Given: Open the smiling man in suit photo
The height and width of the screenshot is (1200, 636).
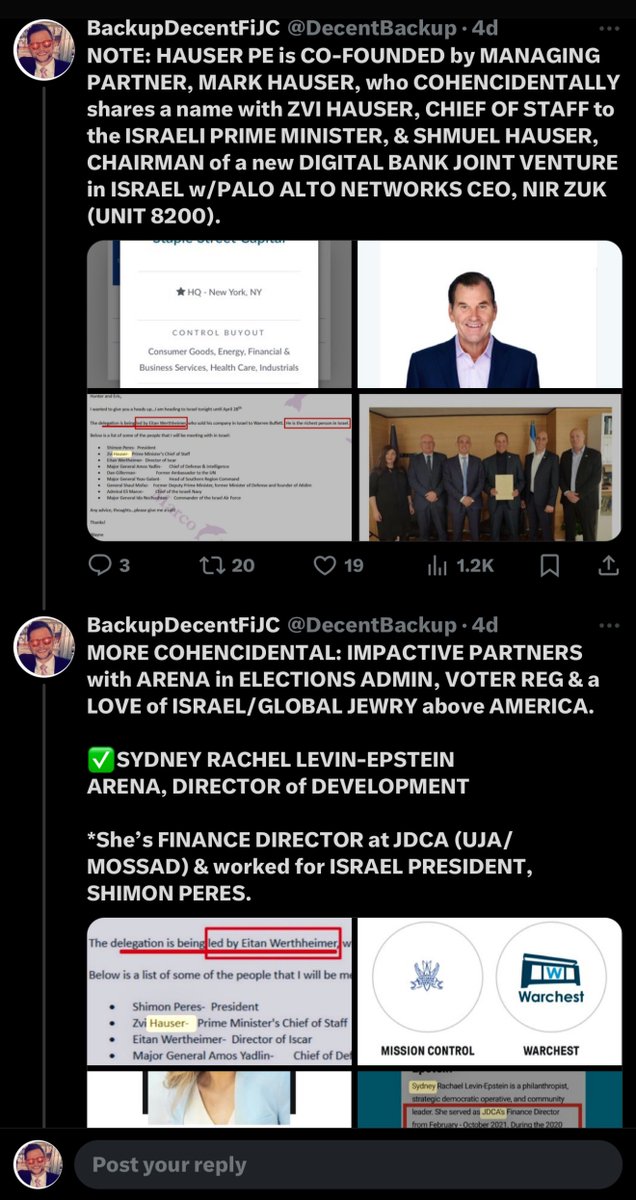Looking at the screenshot, I should (490, 314).
